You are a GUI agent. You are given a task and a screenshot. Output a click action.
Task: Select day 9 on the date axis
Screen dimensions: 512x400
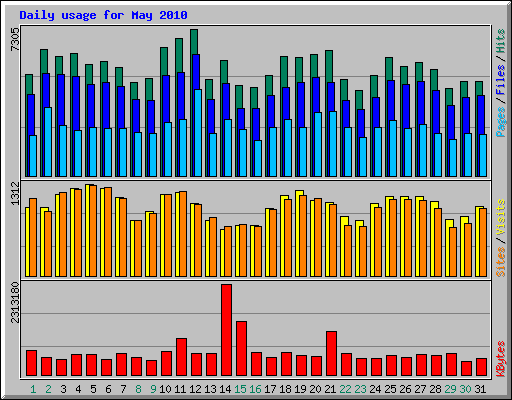click(153, 389)
